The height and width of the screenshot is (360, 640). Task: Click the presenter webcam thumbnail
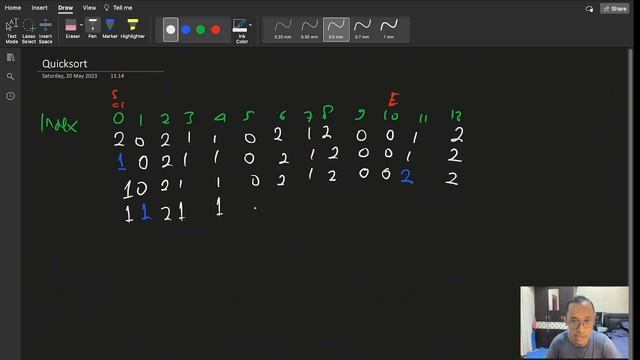(x=575, y=322)
